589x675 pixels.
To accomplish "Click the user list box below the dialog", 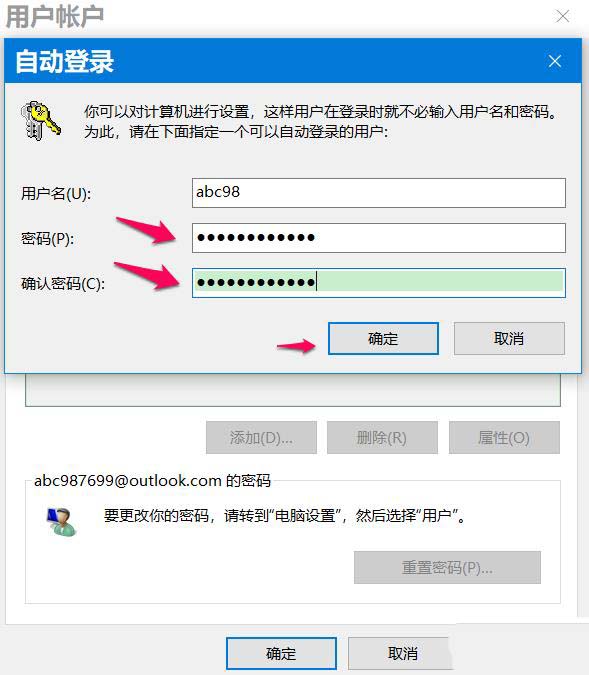I will coord(293,390).
